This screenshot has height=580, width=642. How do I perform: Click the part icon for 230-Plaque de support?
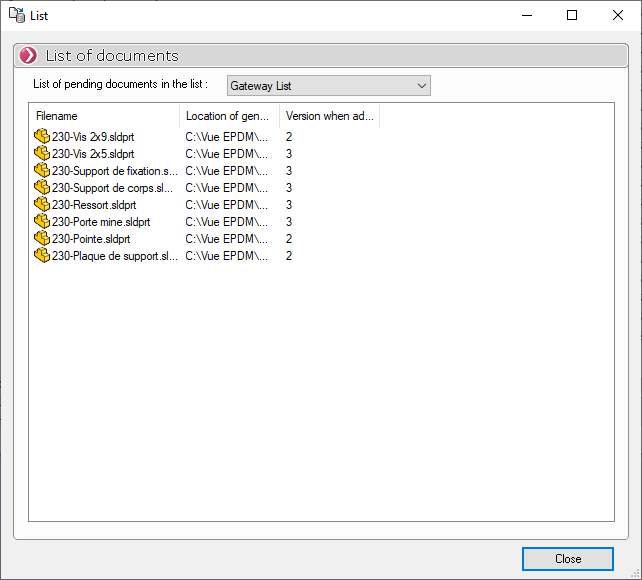(41, 255)
